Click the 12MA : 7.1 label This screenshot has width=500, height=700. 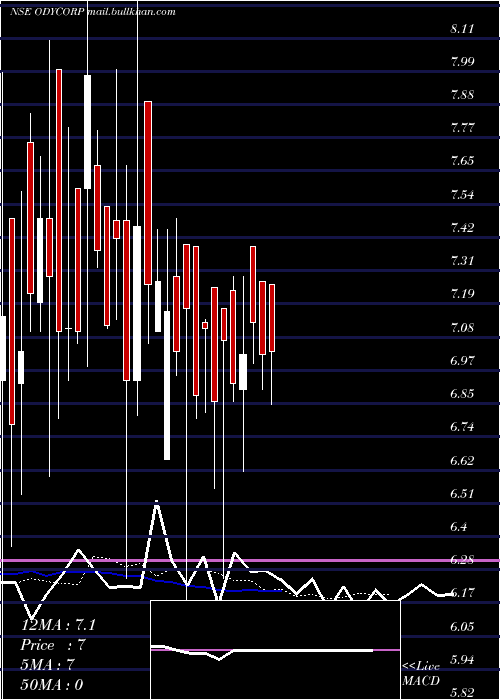click(58, 625)
